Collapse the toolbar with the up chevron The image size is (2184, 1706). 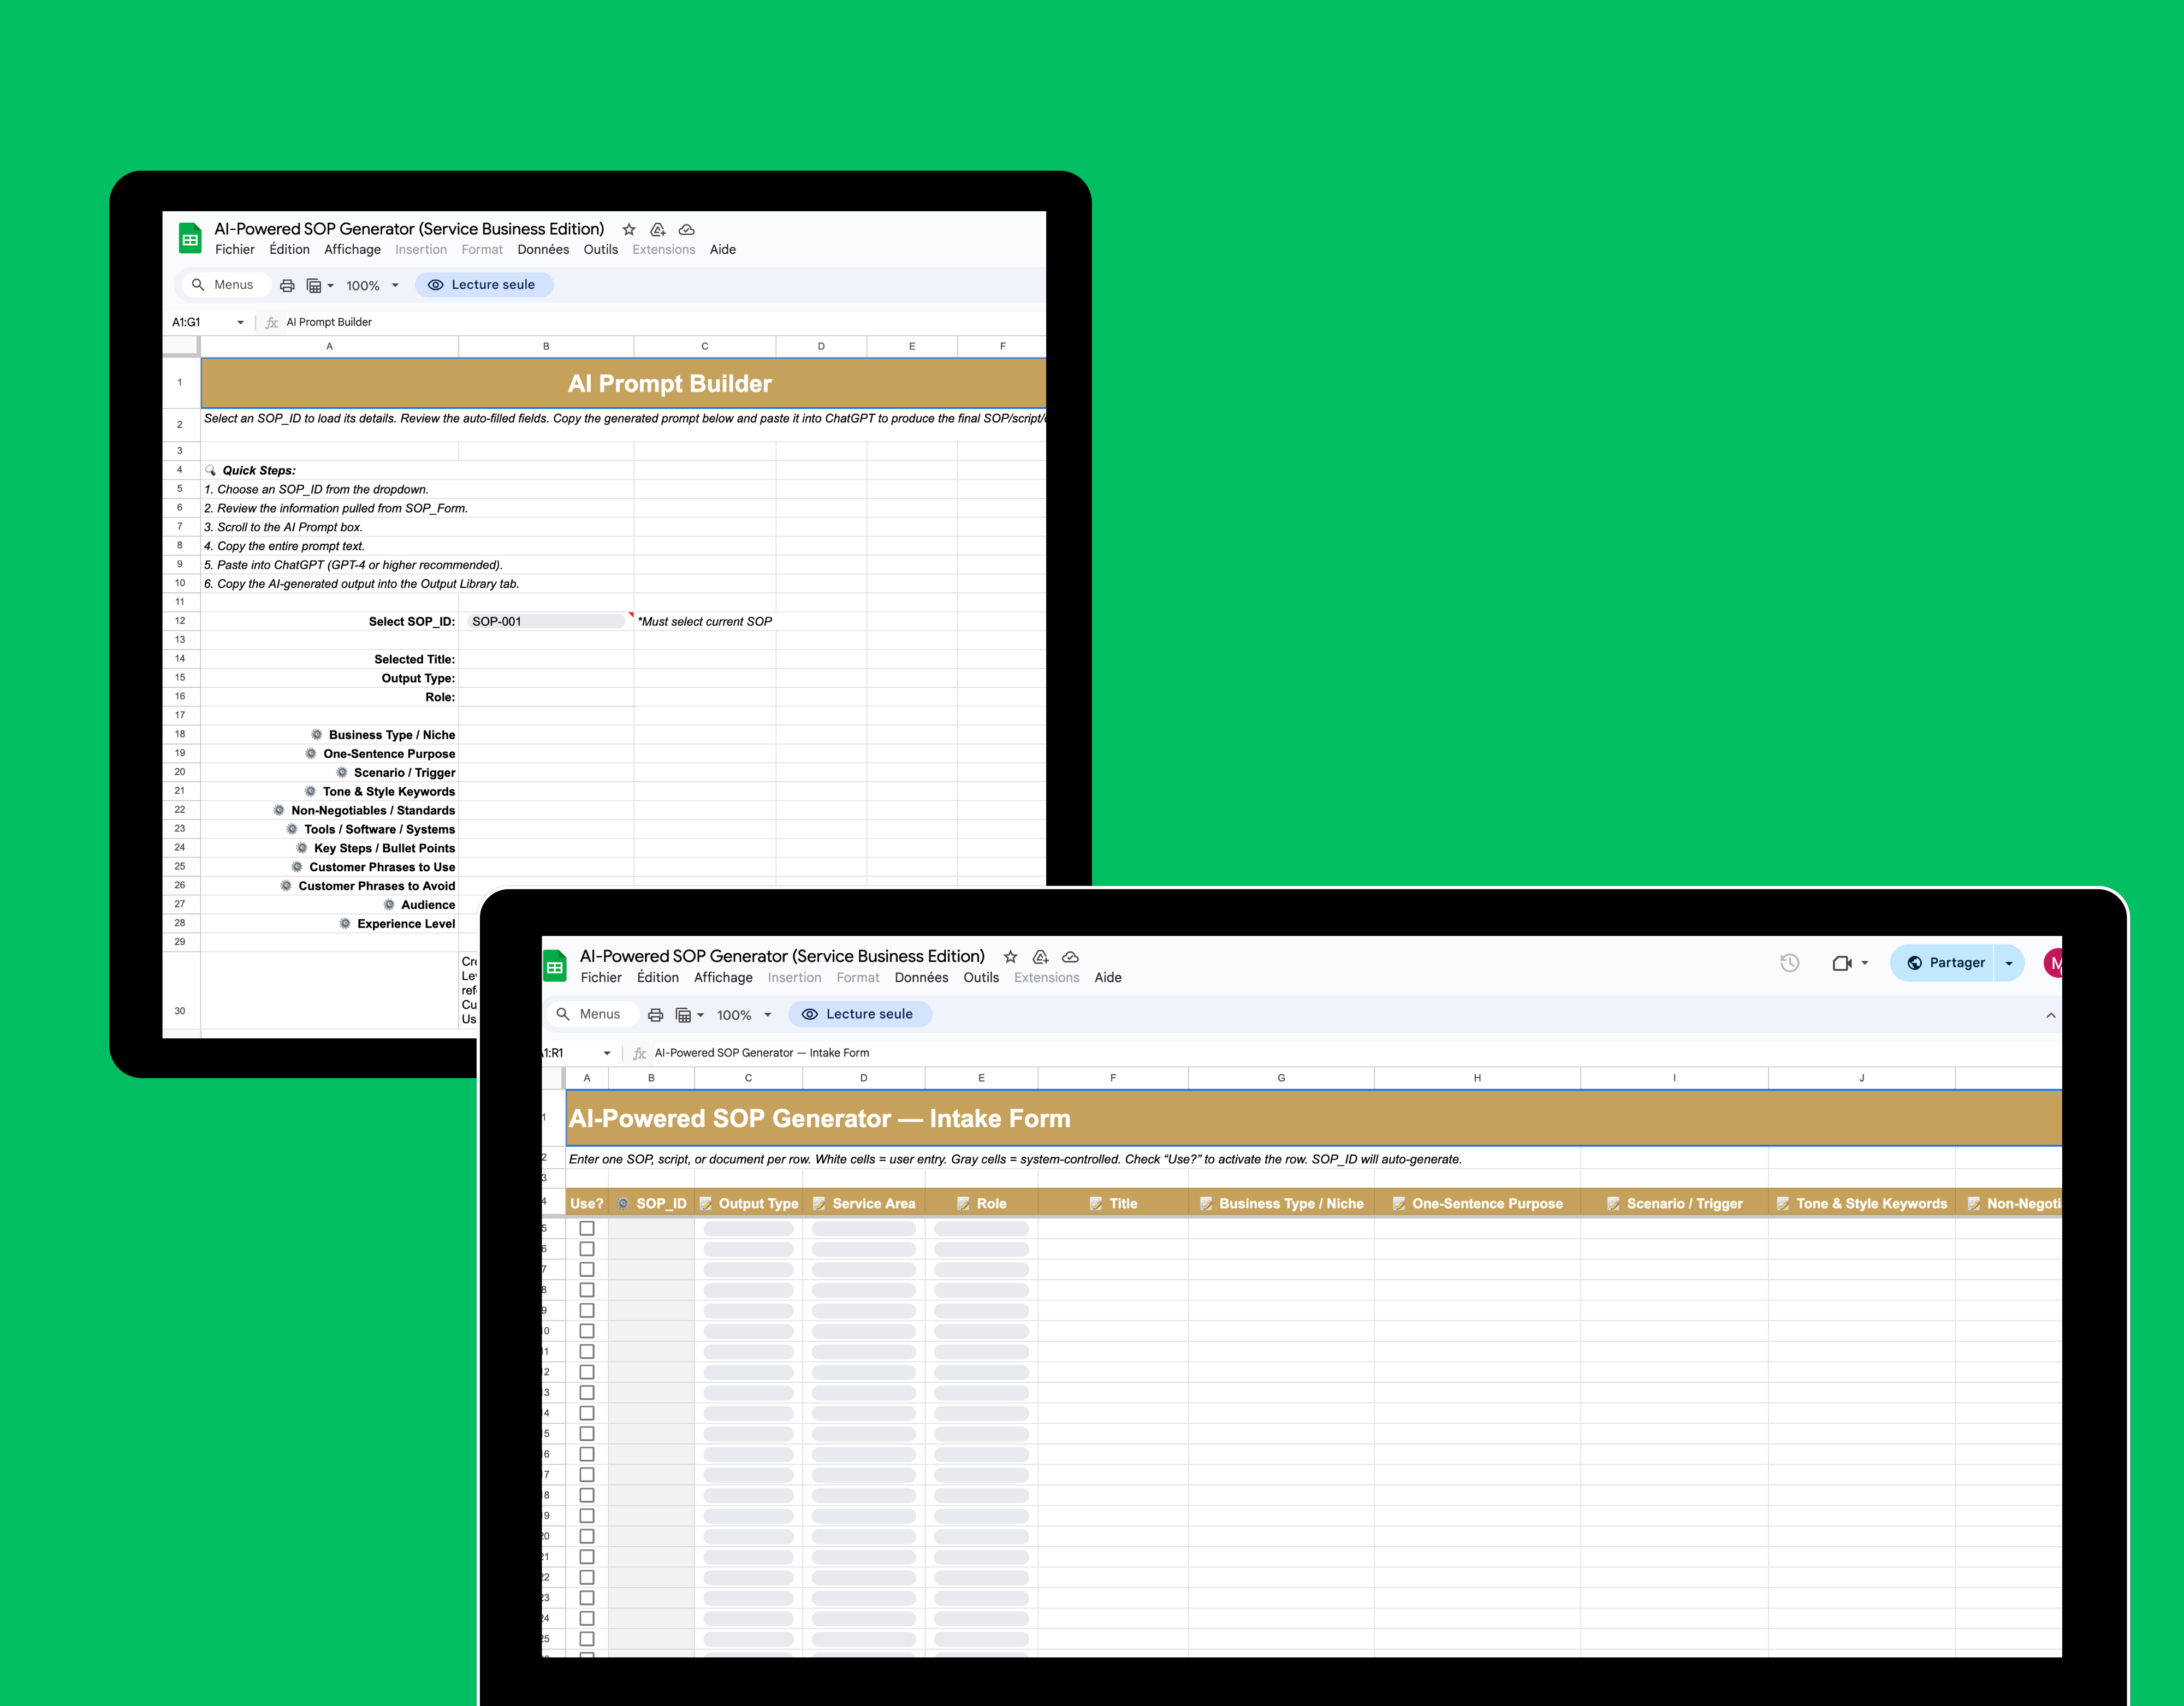pos(2050,1014)
